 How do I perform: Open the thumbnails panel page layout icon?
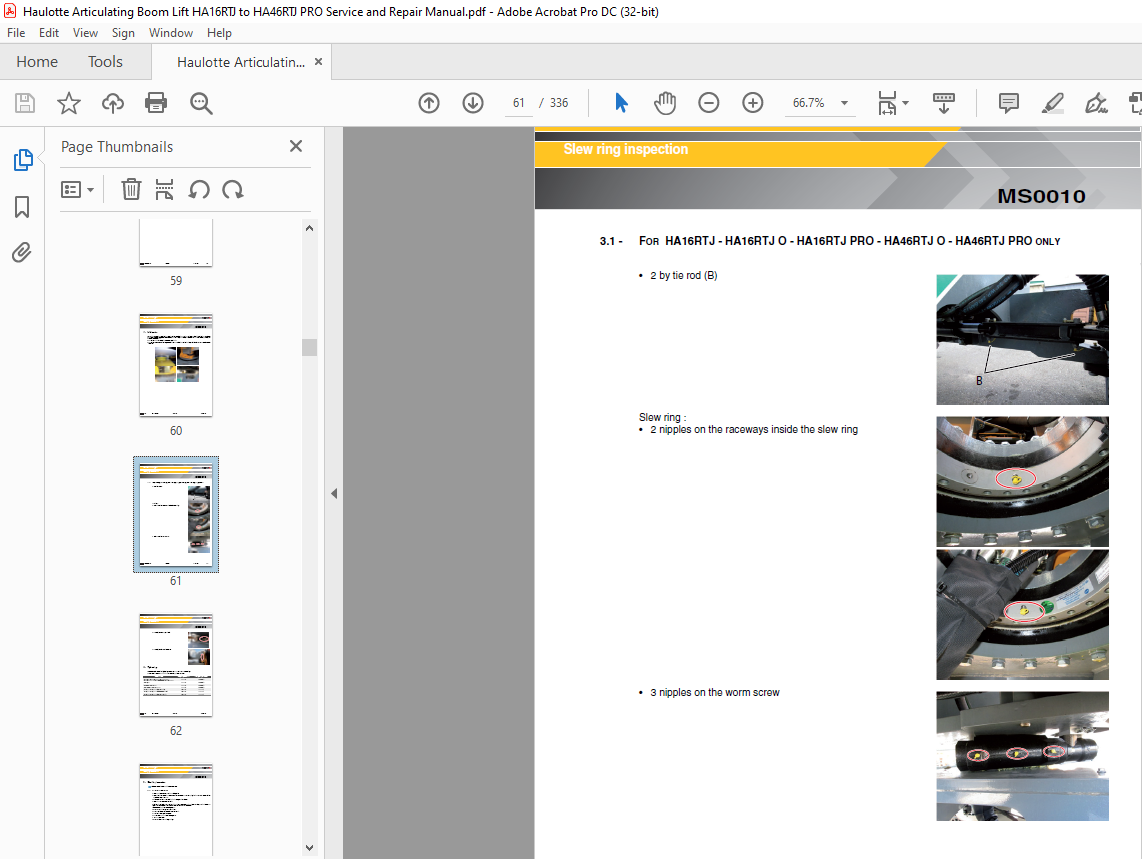165,189
